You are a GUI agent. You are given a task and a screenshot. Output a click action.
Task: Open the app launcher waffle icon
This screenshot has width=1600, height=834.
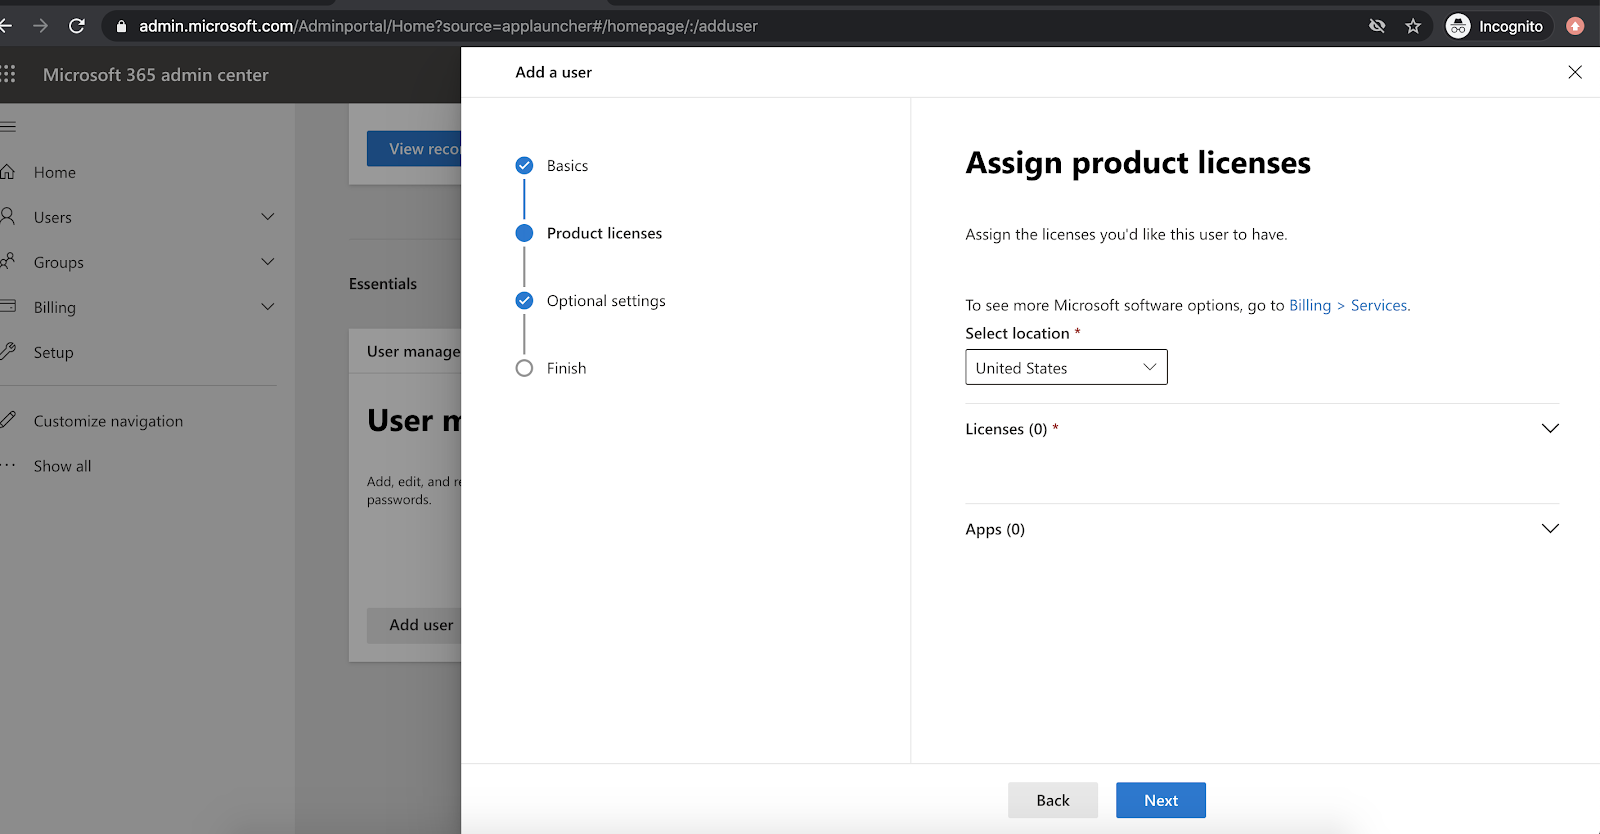(x=8, y=74)
